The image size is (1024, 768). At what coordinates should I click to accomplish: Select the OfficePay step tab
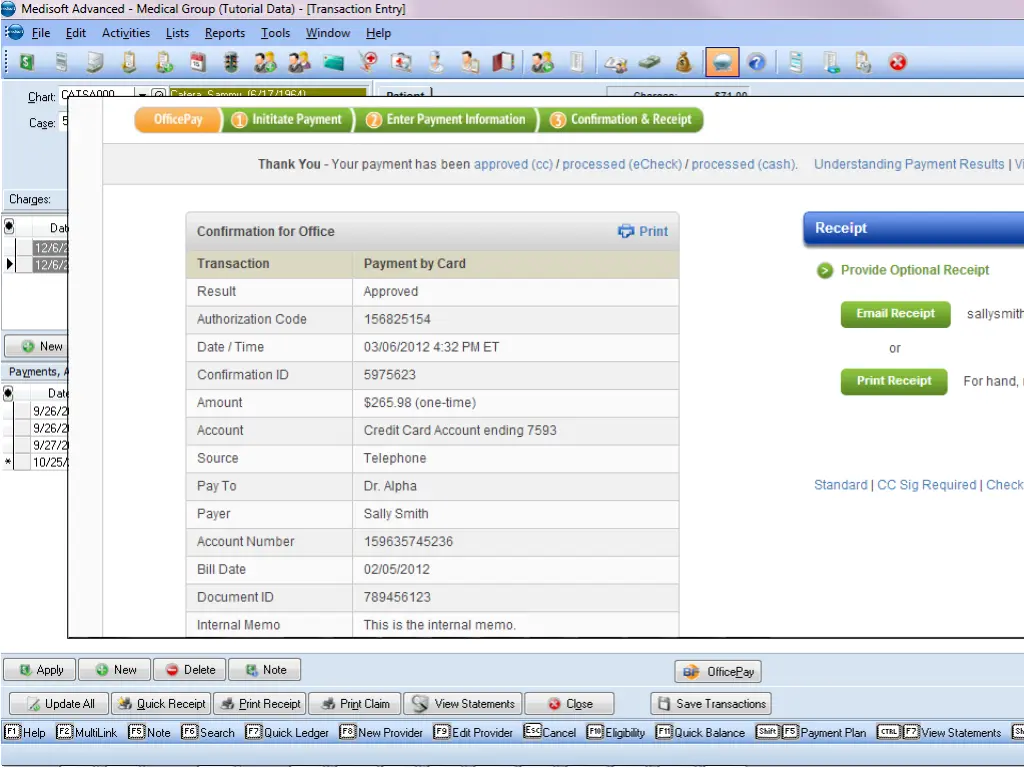coord(178,120)
